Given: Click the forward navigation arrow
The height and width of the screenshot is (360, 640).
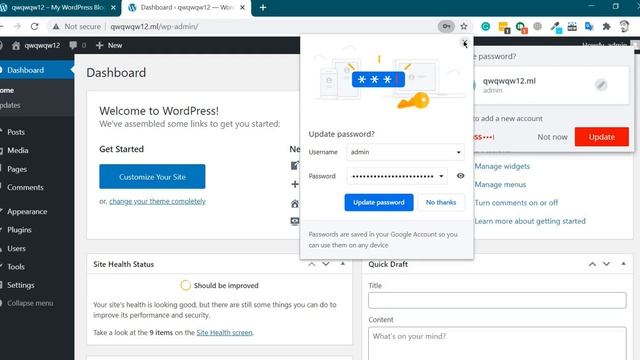Looking at the screenshot, I should 17,27.
